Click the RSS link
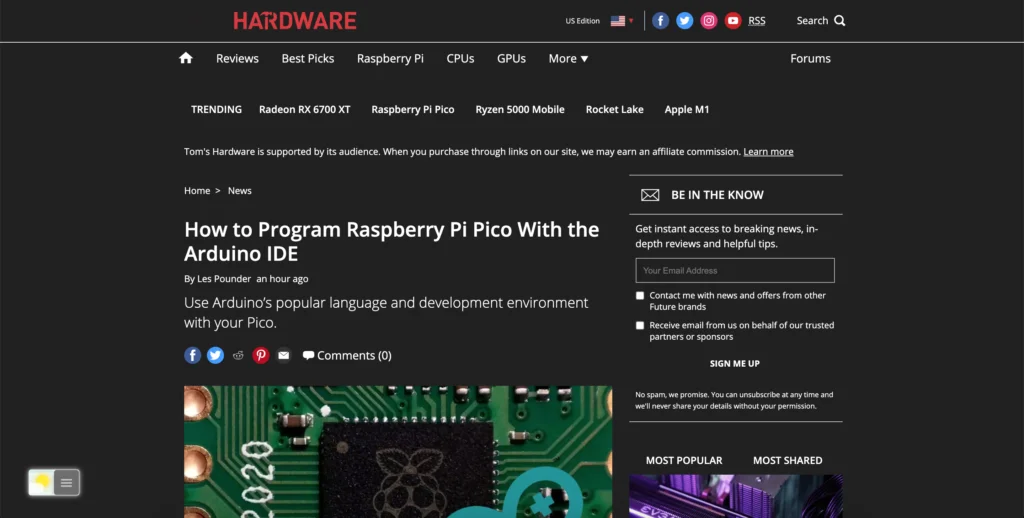 757,21
